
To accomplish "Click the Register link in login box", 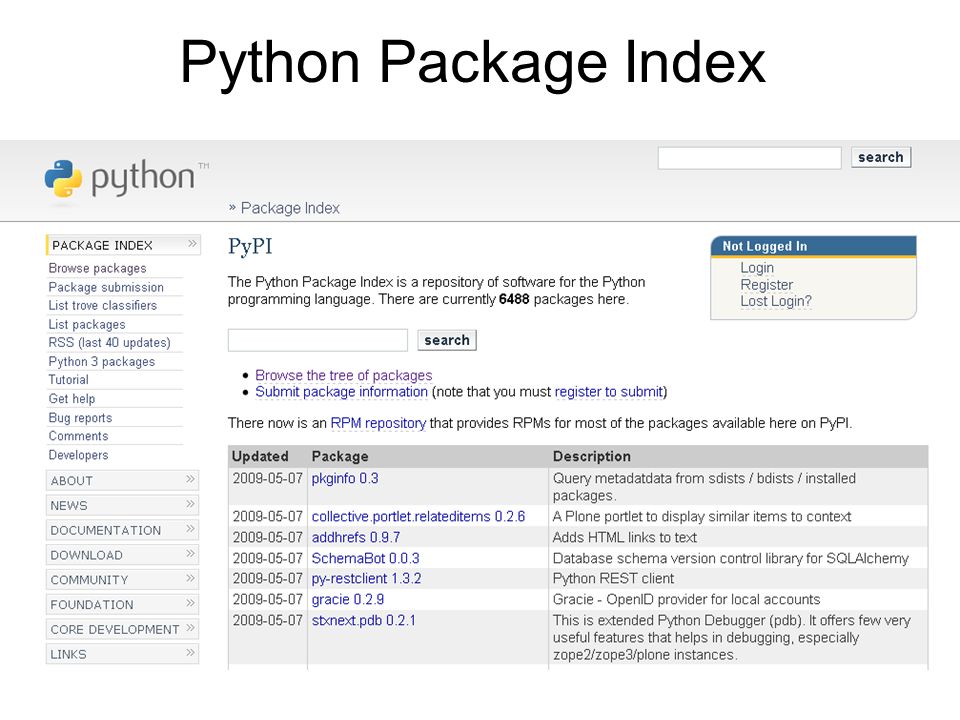I will coord(767,285).
